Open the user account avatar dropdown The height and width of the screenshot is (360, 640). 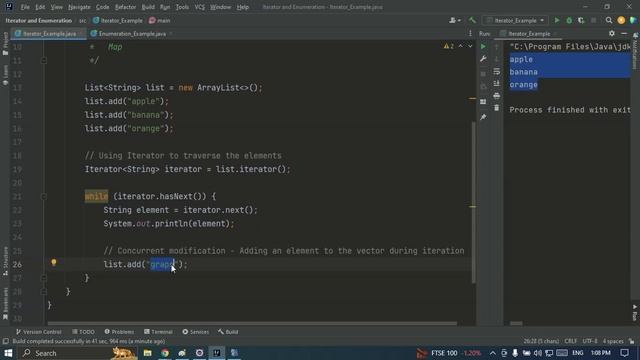pos(455,20)
